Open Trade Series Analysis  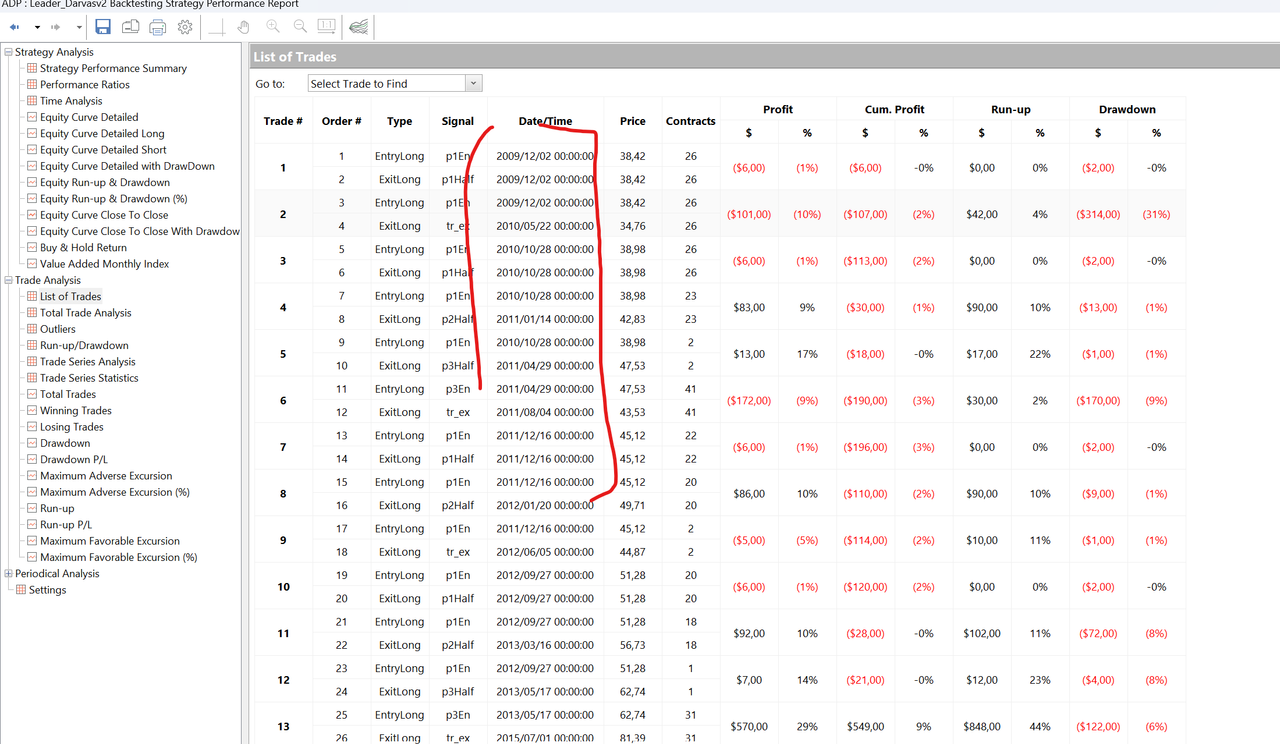(x=88, y=362)
